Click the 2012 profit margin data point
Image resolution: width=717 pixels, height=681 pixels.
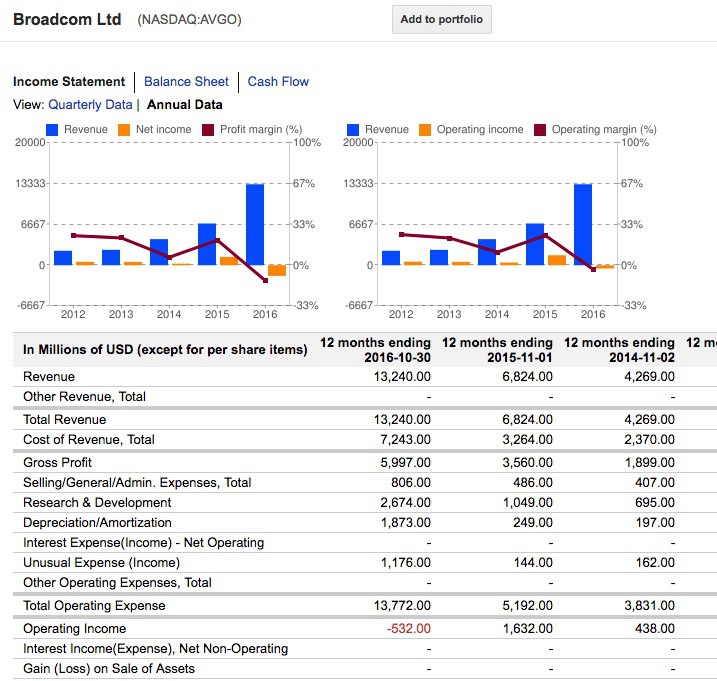click(74, 236)
